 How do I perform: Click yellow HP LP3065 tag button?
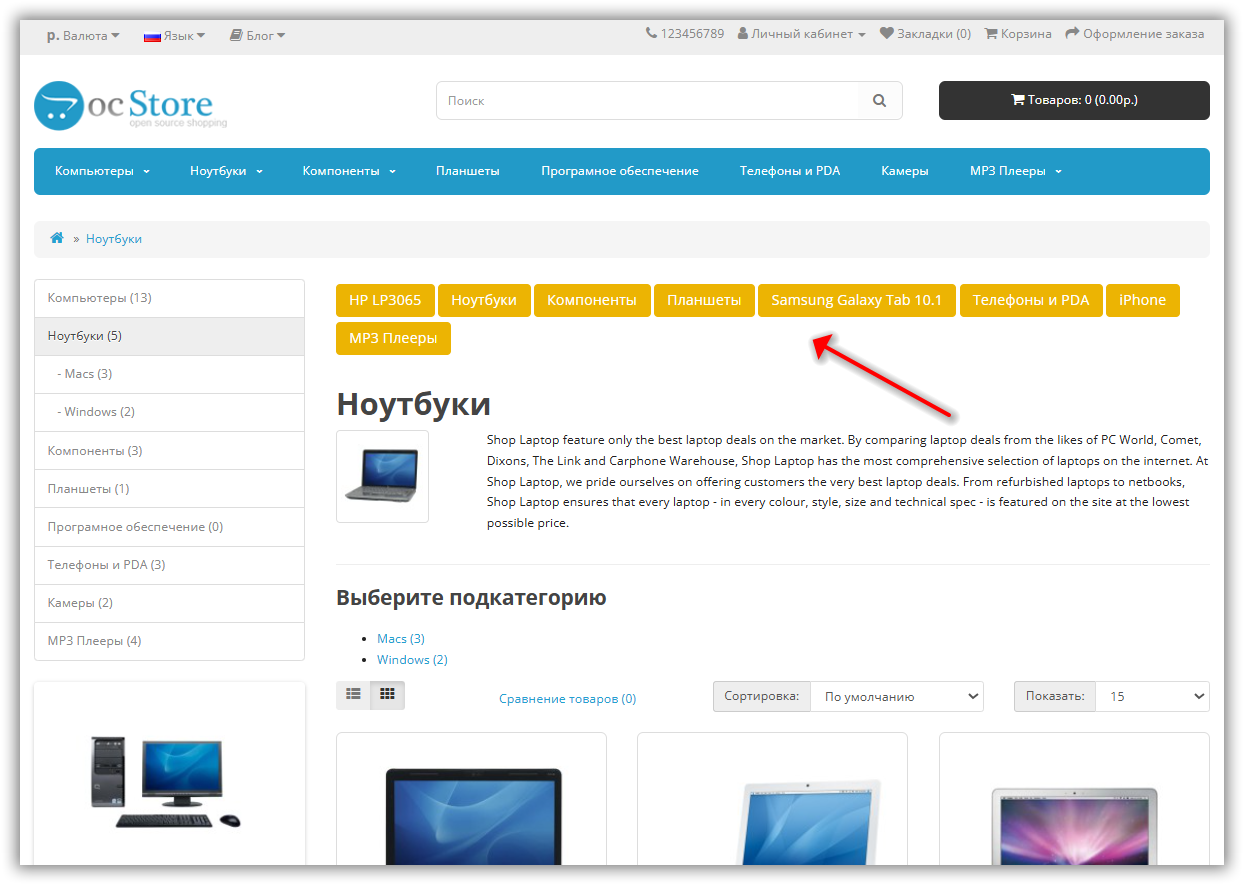click(x=385, y=300)
